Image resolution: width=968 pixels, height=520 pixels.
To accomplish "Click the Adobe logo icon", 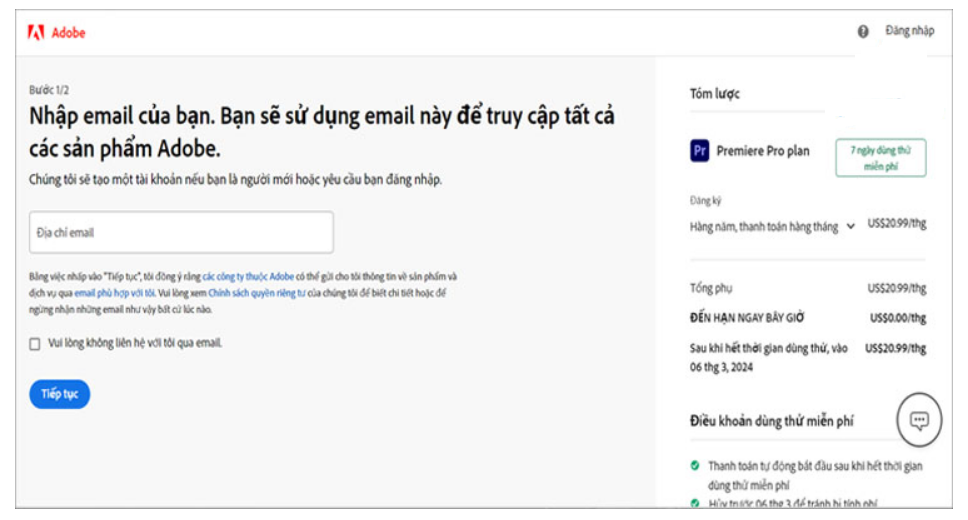I will coord(36,32).
